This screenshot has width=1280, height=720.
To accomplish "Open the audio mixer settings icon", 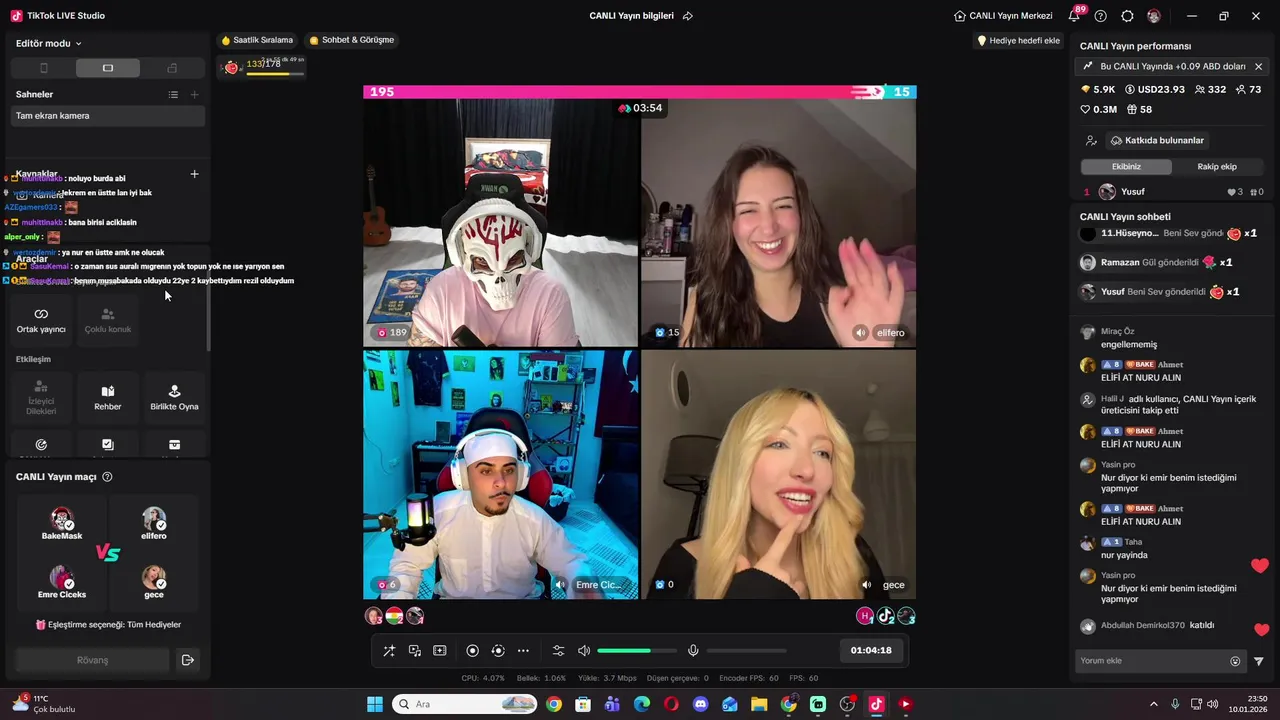I will (x=558, y=651).
